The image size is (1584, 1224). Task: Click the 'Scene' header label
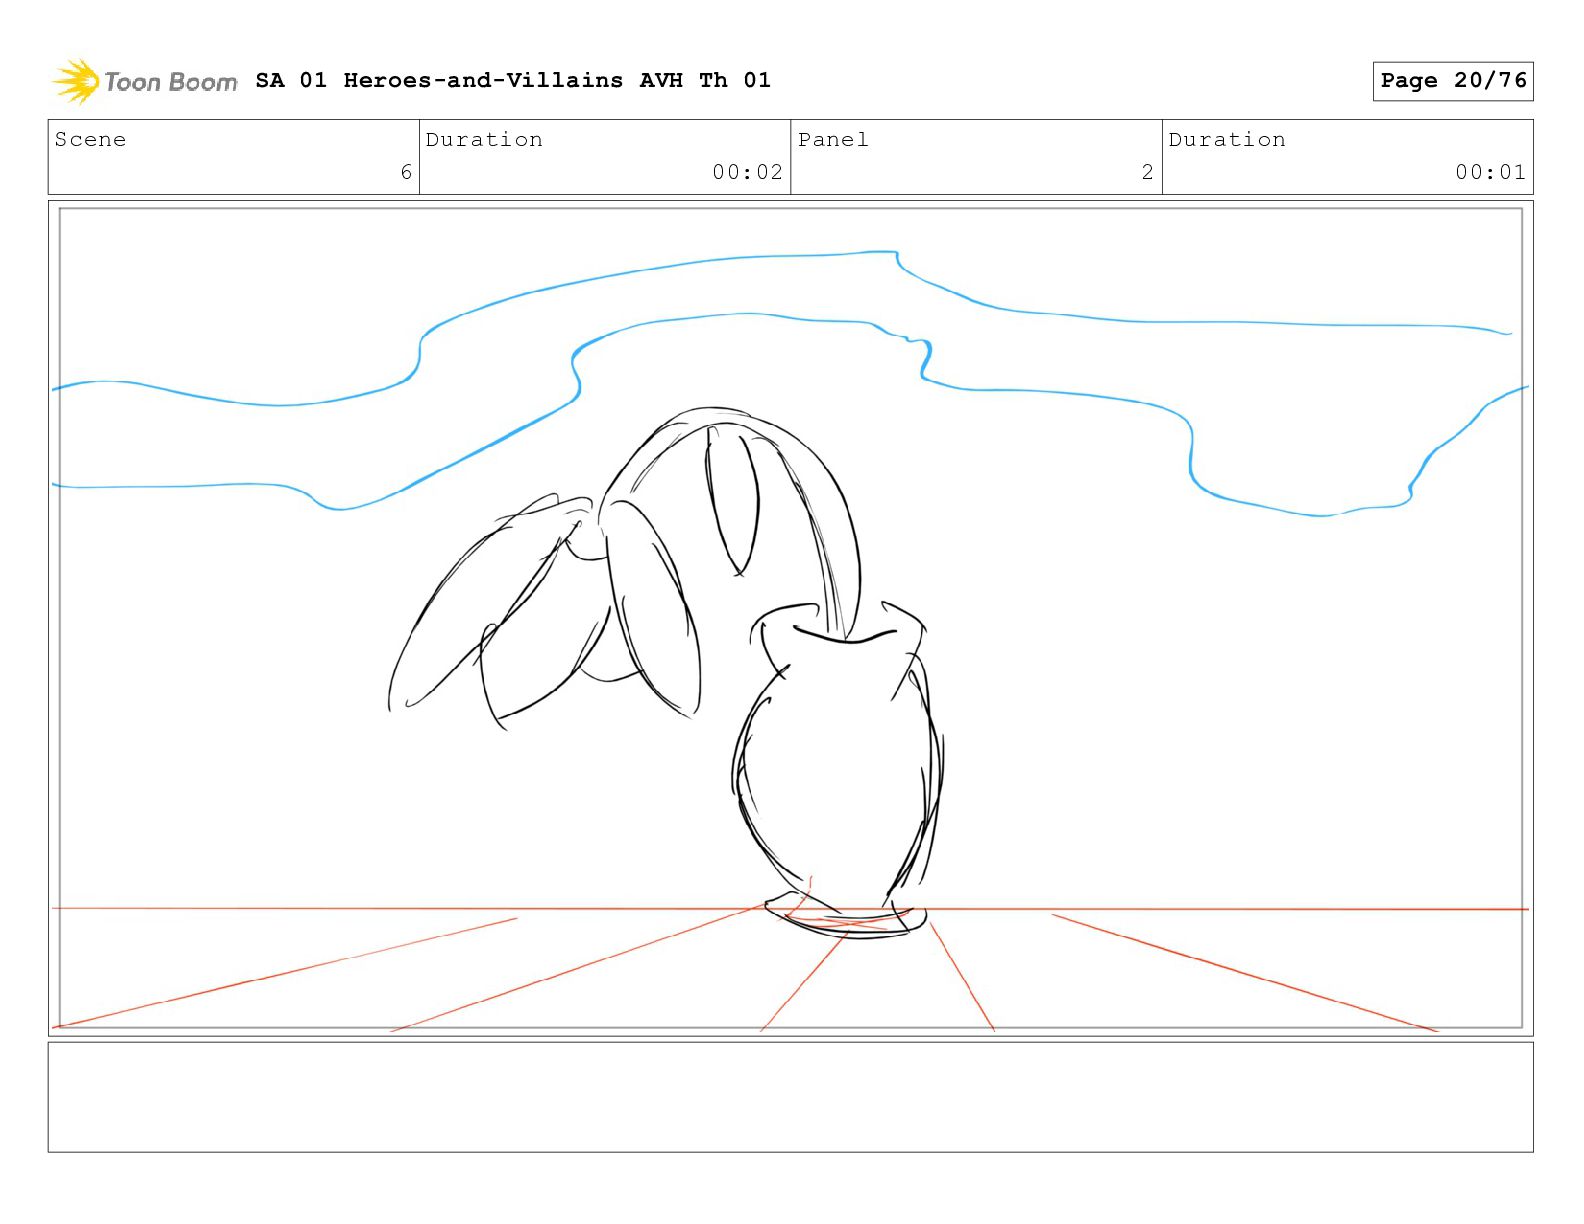90,140
